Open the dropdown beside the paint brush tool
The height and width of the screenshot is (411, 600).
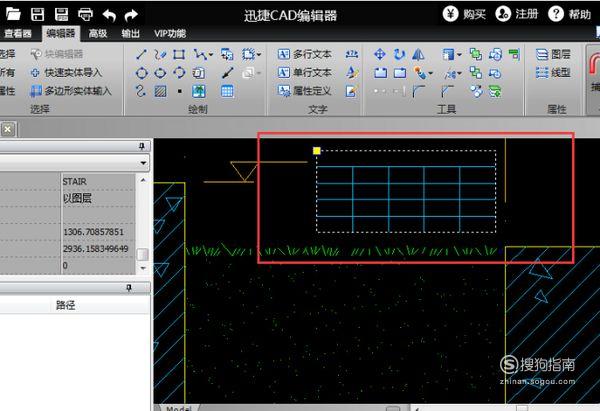[x=430, y=73]
